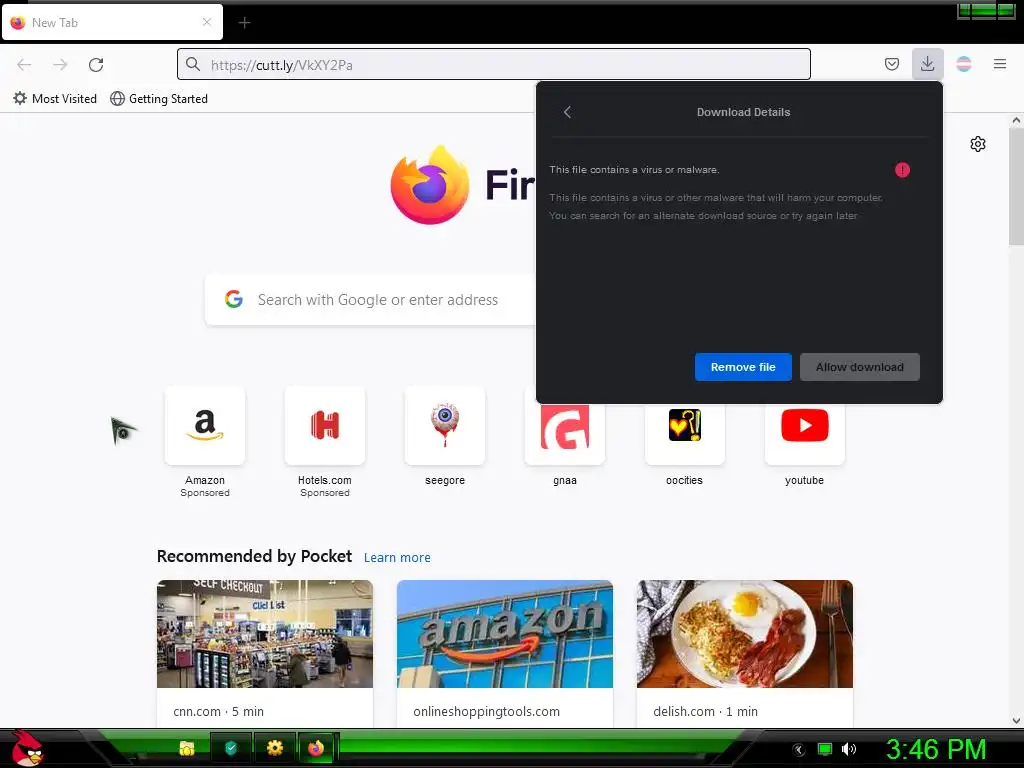
Task: Click Search with Google or enter address box
Action: [x=371, y=300]
